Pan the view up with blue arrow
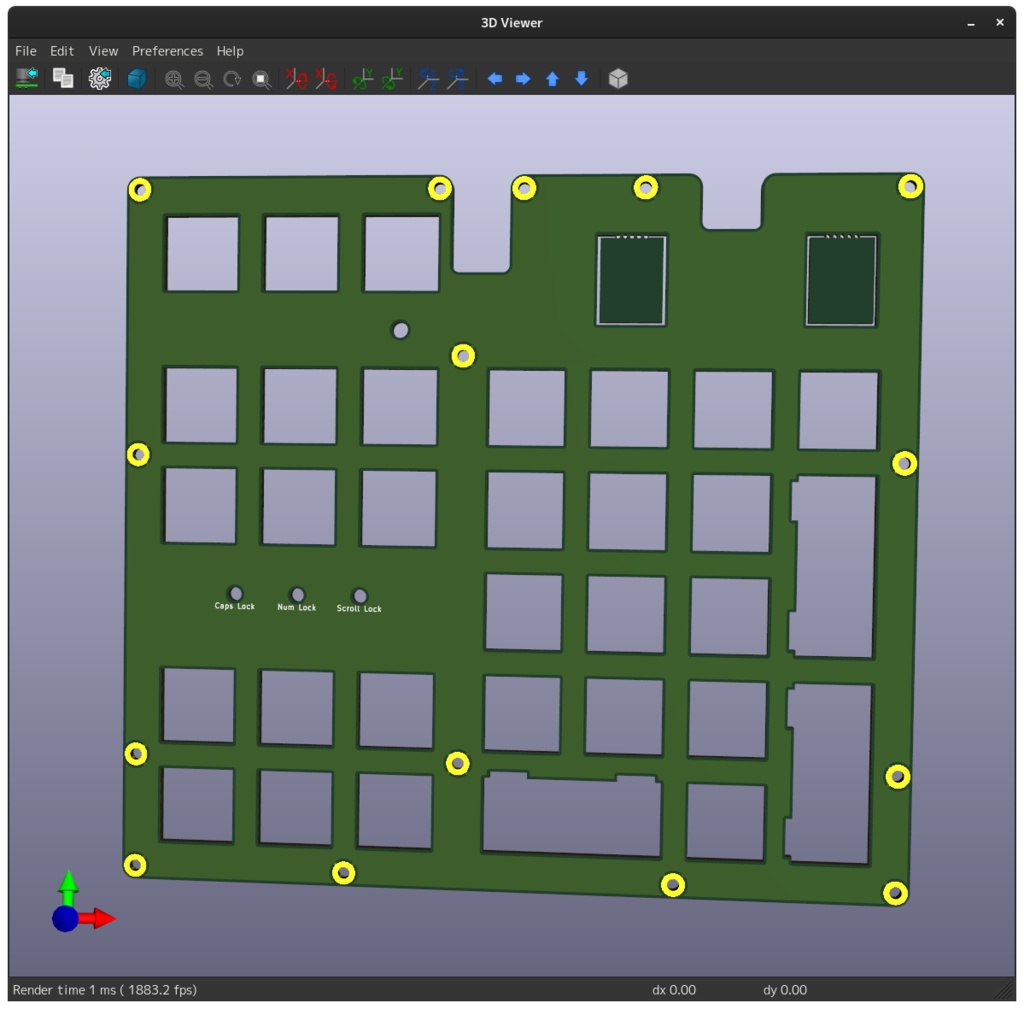 [x=552, y=79]
